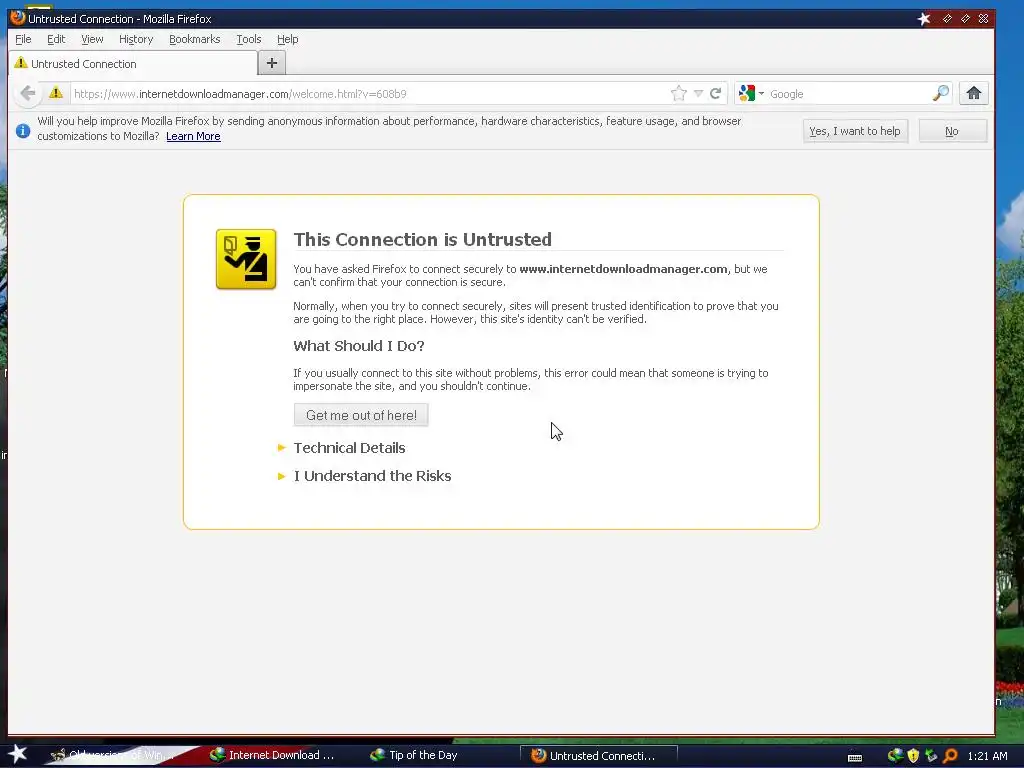
Task: Switch to Internet Download Manager taskbar item
Action: [x=272, y=755]
